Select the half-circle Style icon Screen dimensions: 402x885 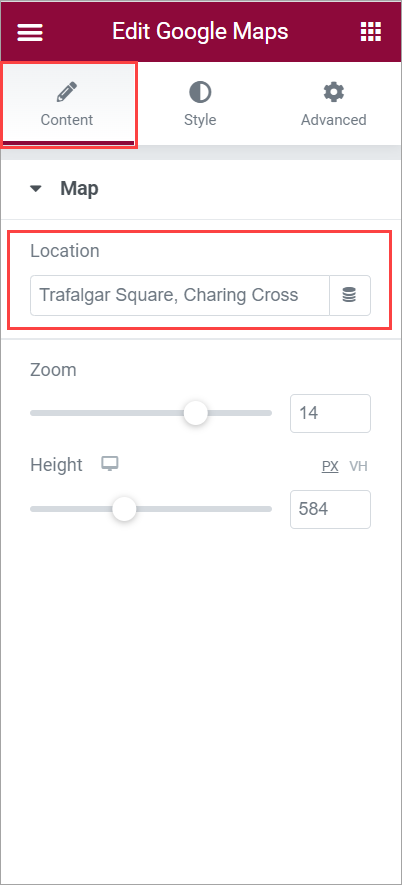[x=200, y=92]
